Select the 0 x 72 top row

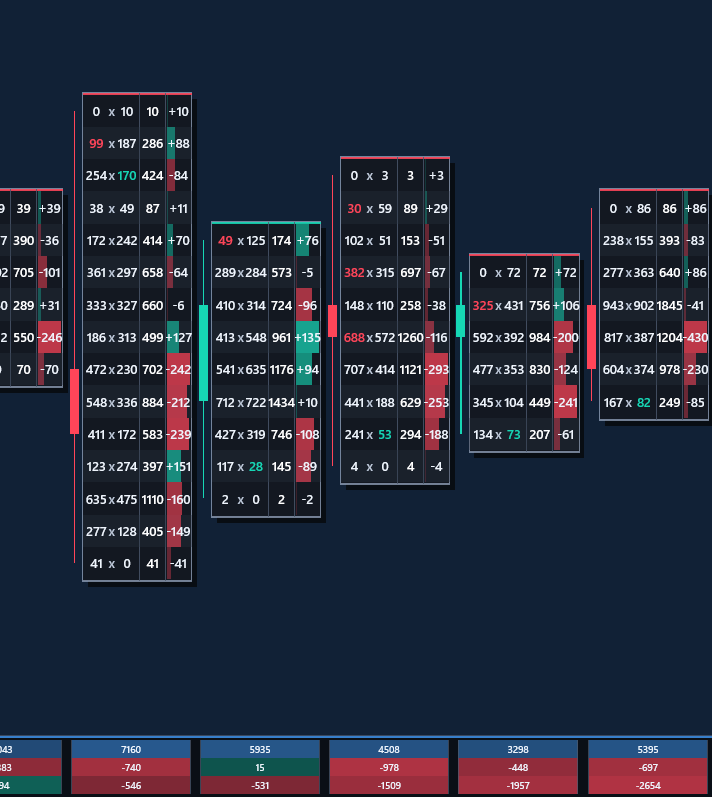click(524, 272)
